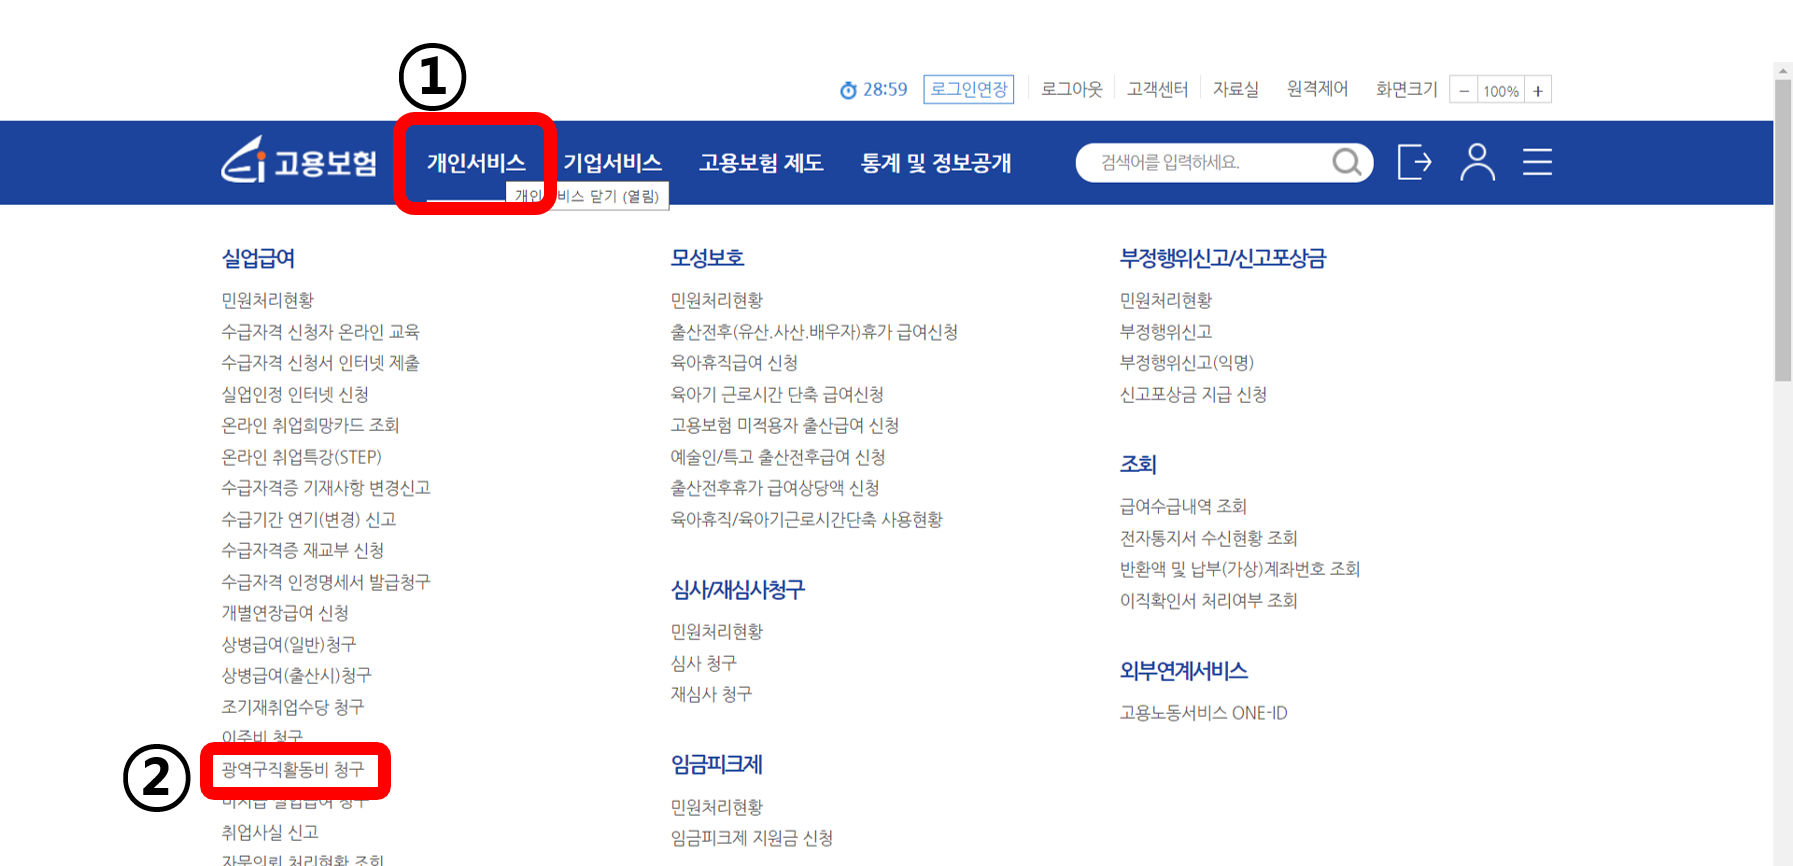
Task: Click 수급자격 신청서 인터넷 제출
Action: 320,362
